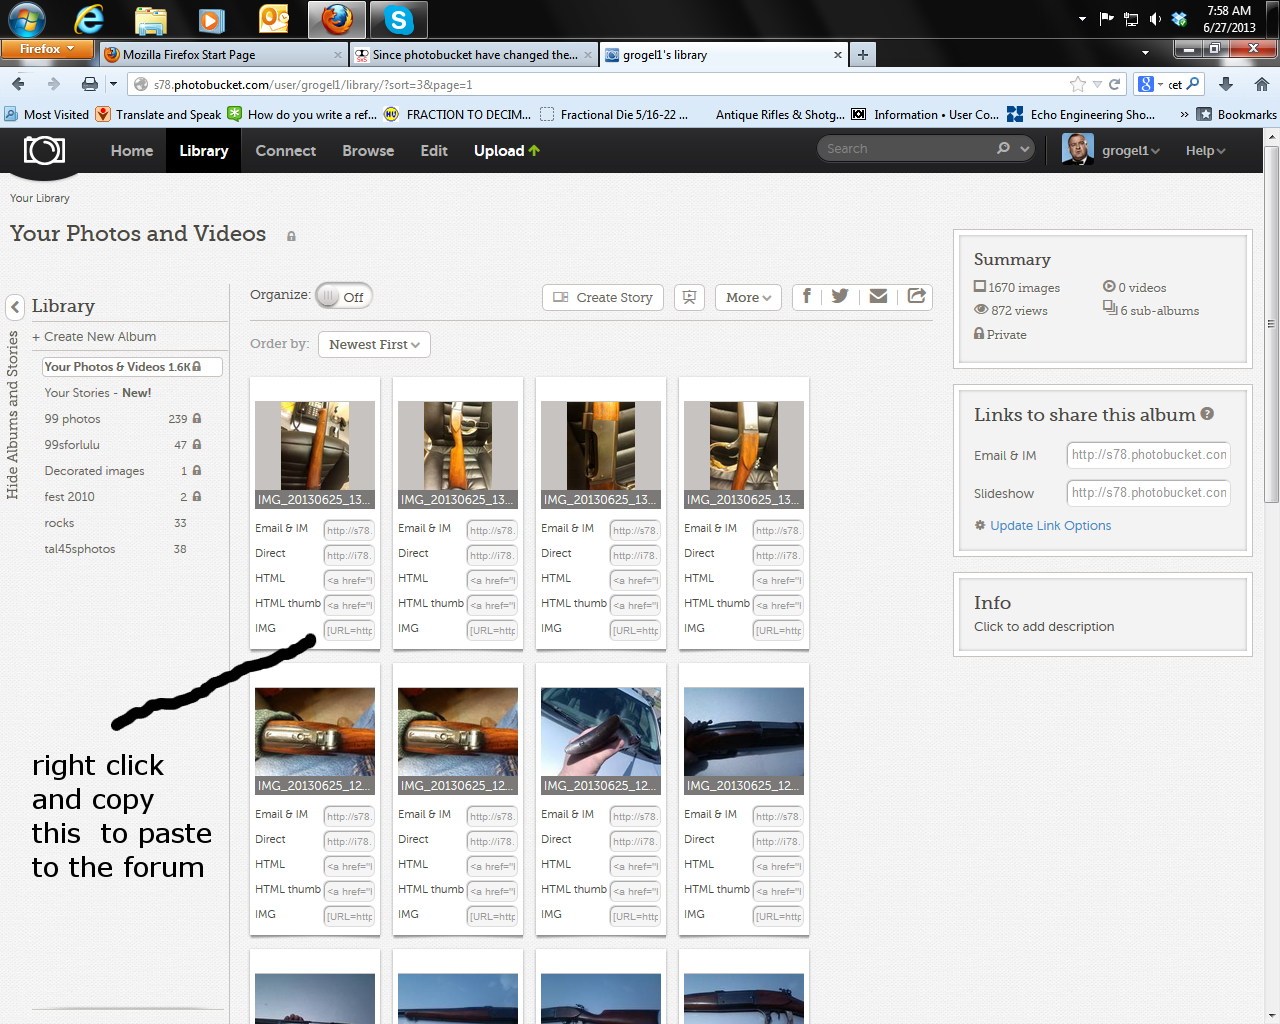Click the Photobucket camera logo
This screenshot has height=1024, width=1280.
pyautogui.click(x=44, y=150)
